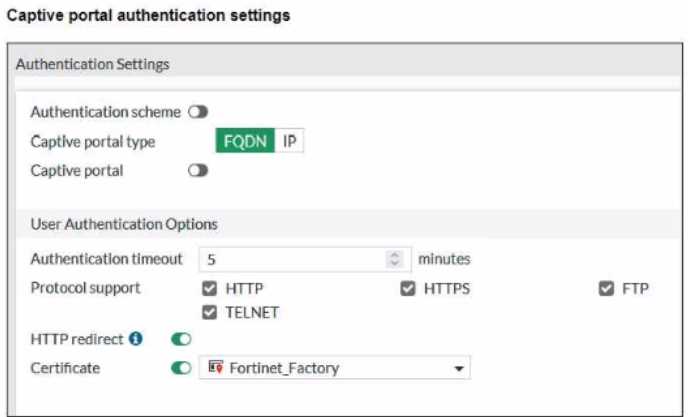This screenshot has height=417, width=688.
Task: Deselect the TELNET protocol checkbox
Action: coord(209,312)
